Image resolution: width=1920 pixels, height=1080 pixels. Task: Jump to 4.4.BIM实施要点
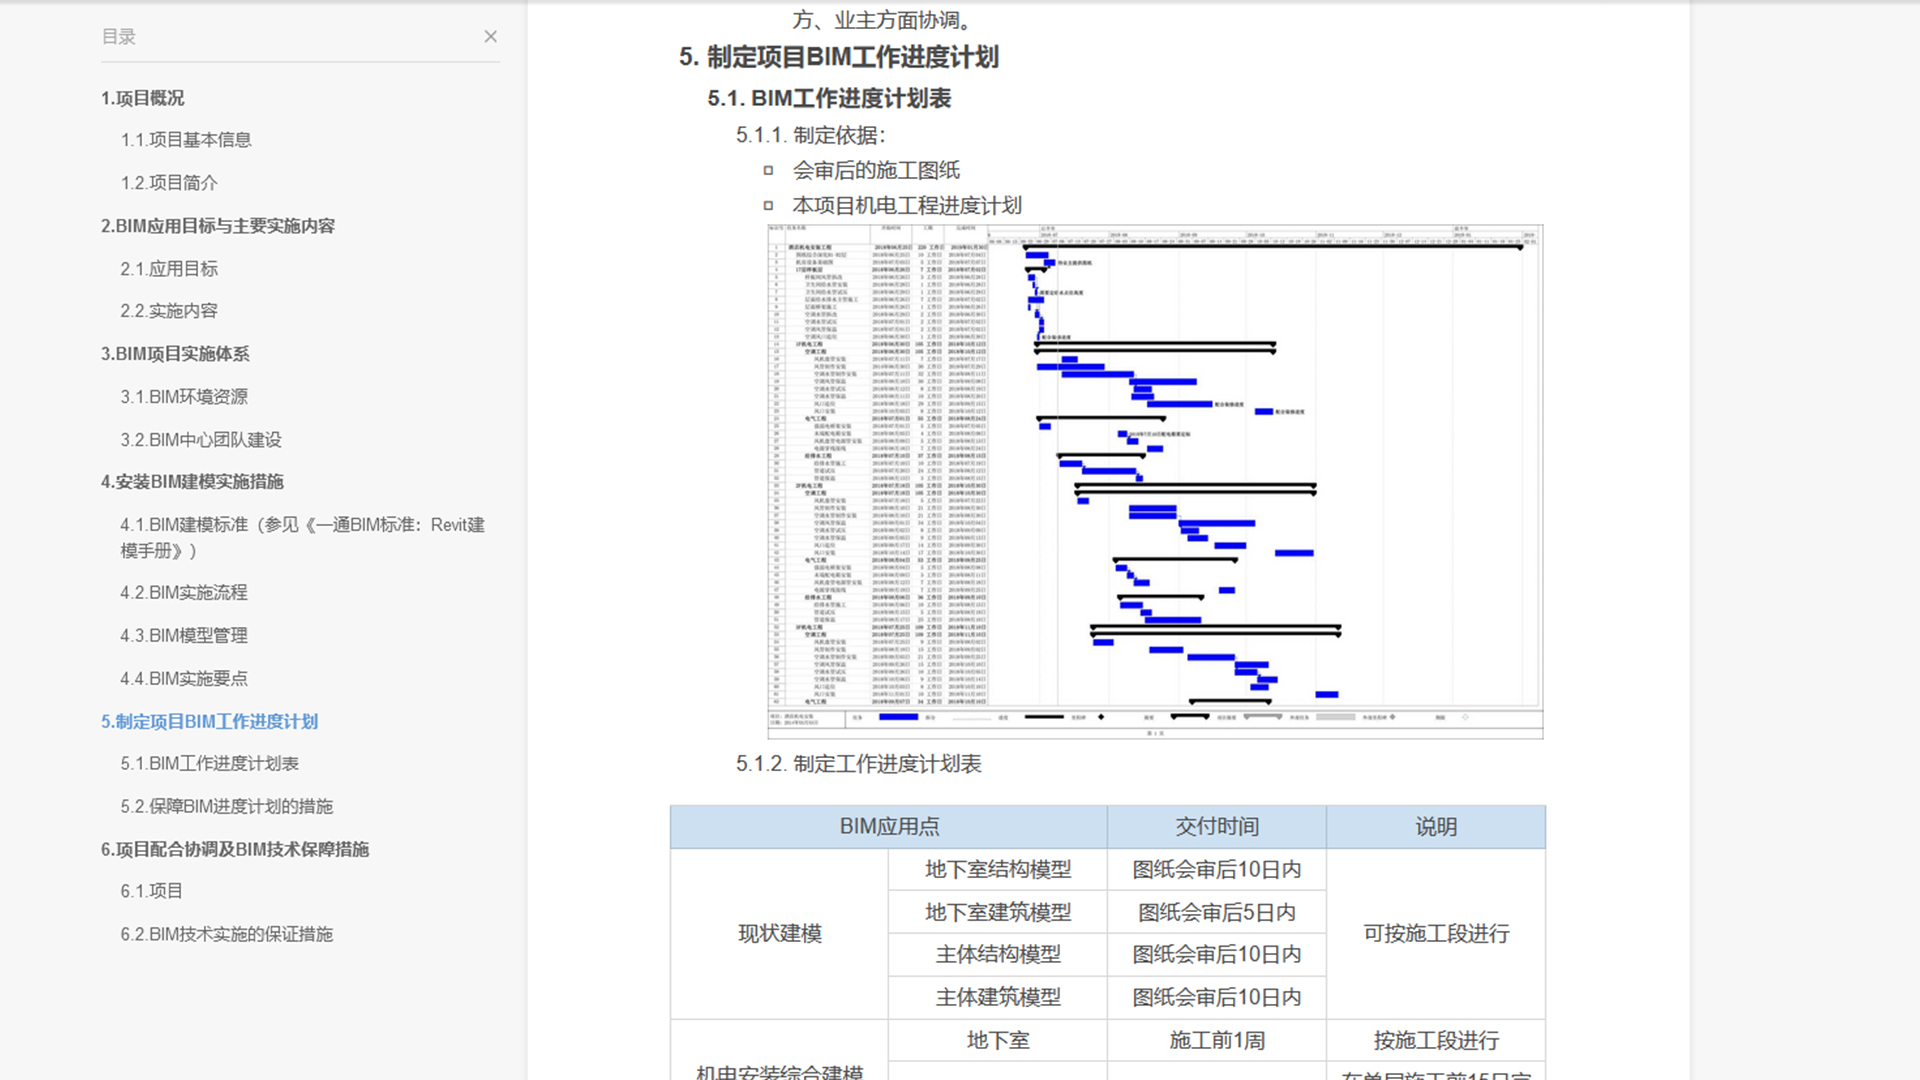pyautogui.click(x=184, y=679)
